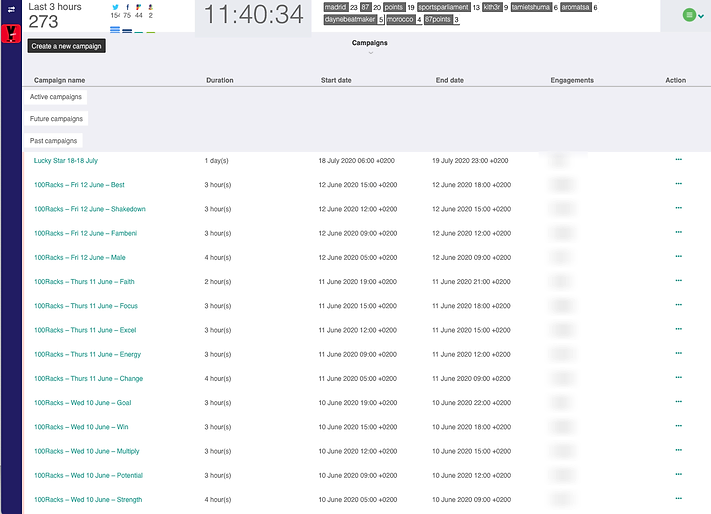Screen dimensions: 711x514
Task: Expand the Future campaigns section
Action: point(56,119)
